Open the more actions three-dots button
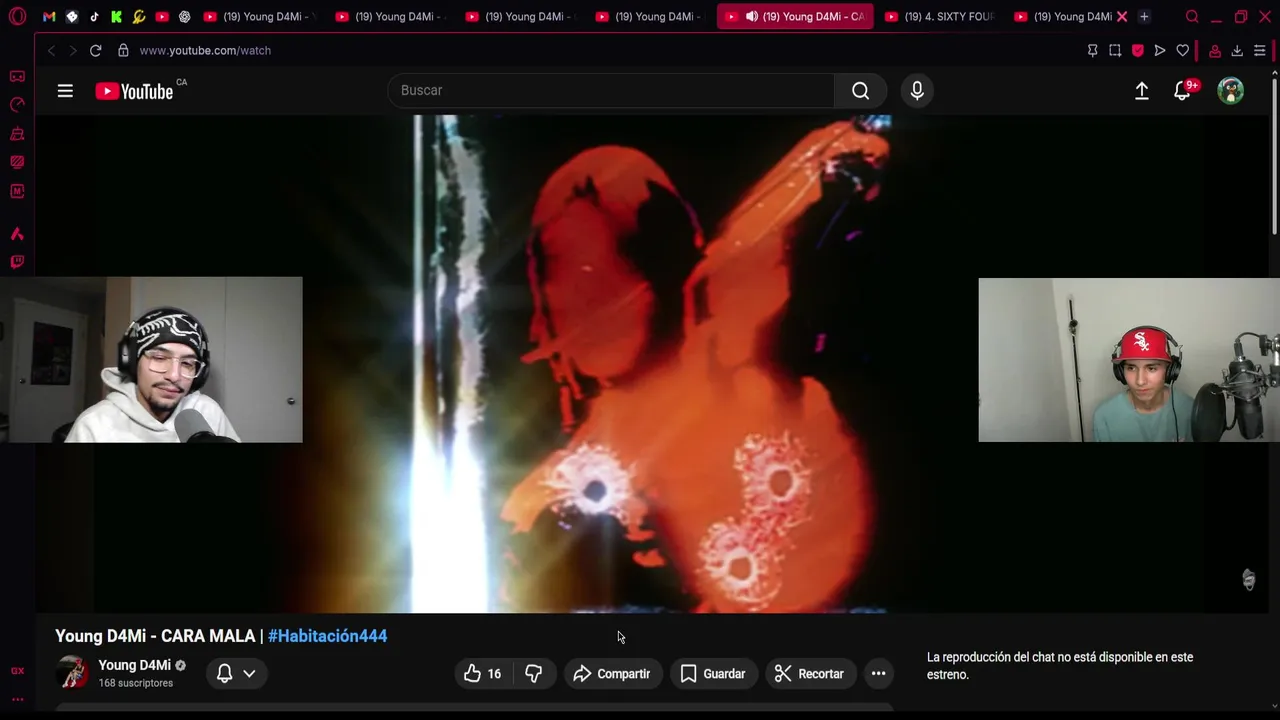This screenshot has width=1280, height=720. click(x=878, y=674)
